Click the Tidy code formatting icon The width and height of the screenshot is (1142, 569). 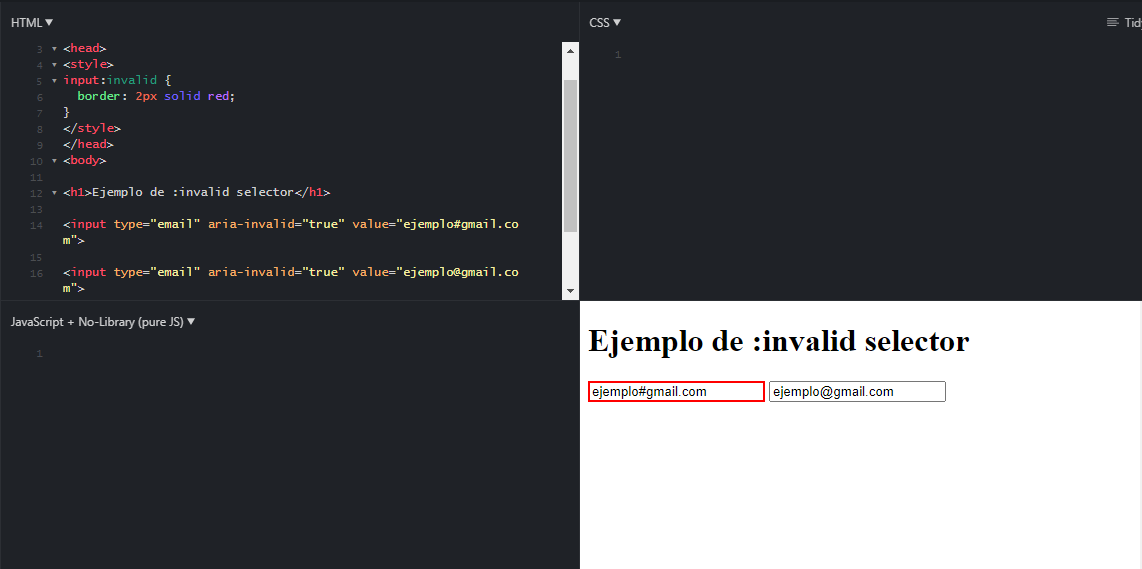[x=1112, y=22]
